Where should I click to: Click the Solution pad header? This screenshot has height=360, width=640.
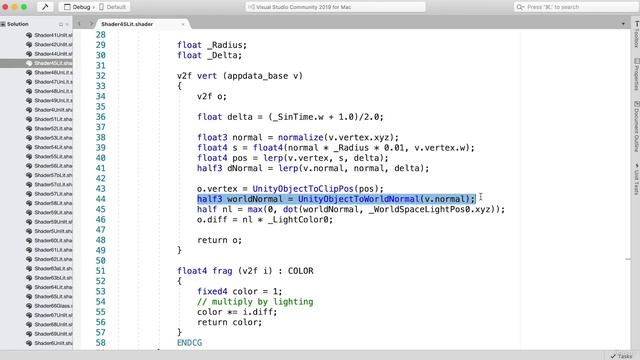pos(18,24)
